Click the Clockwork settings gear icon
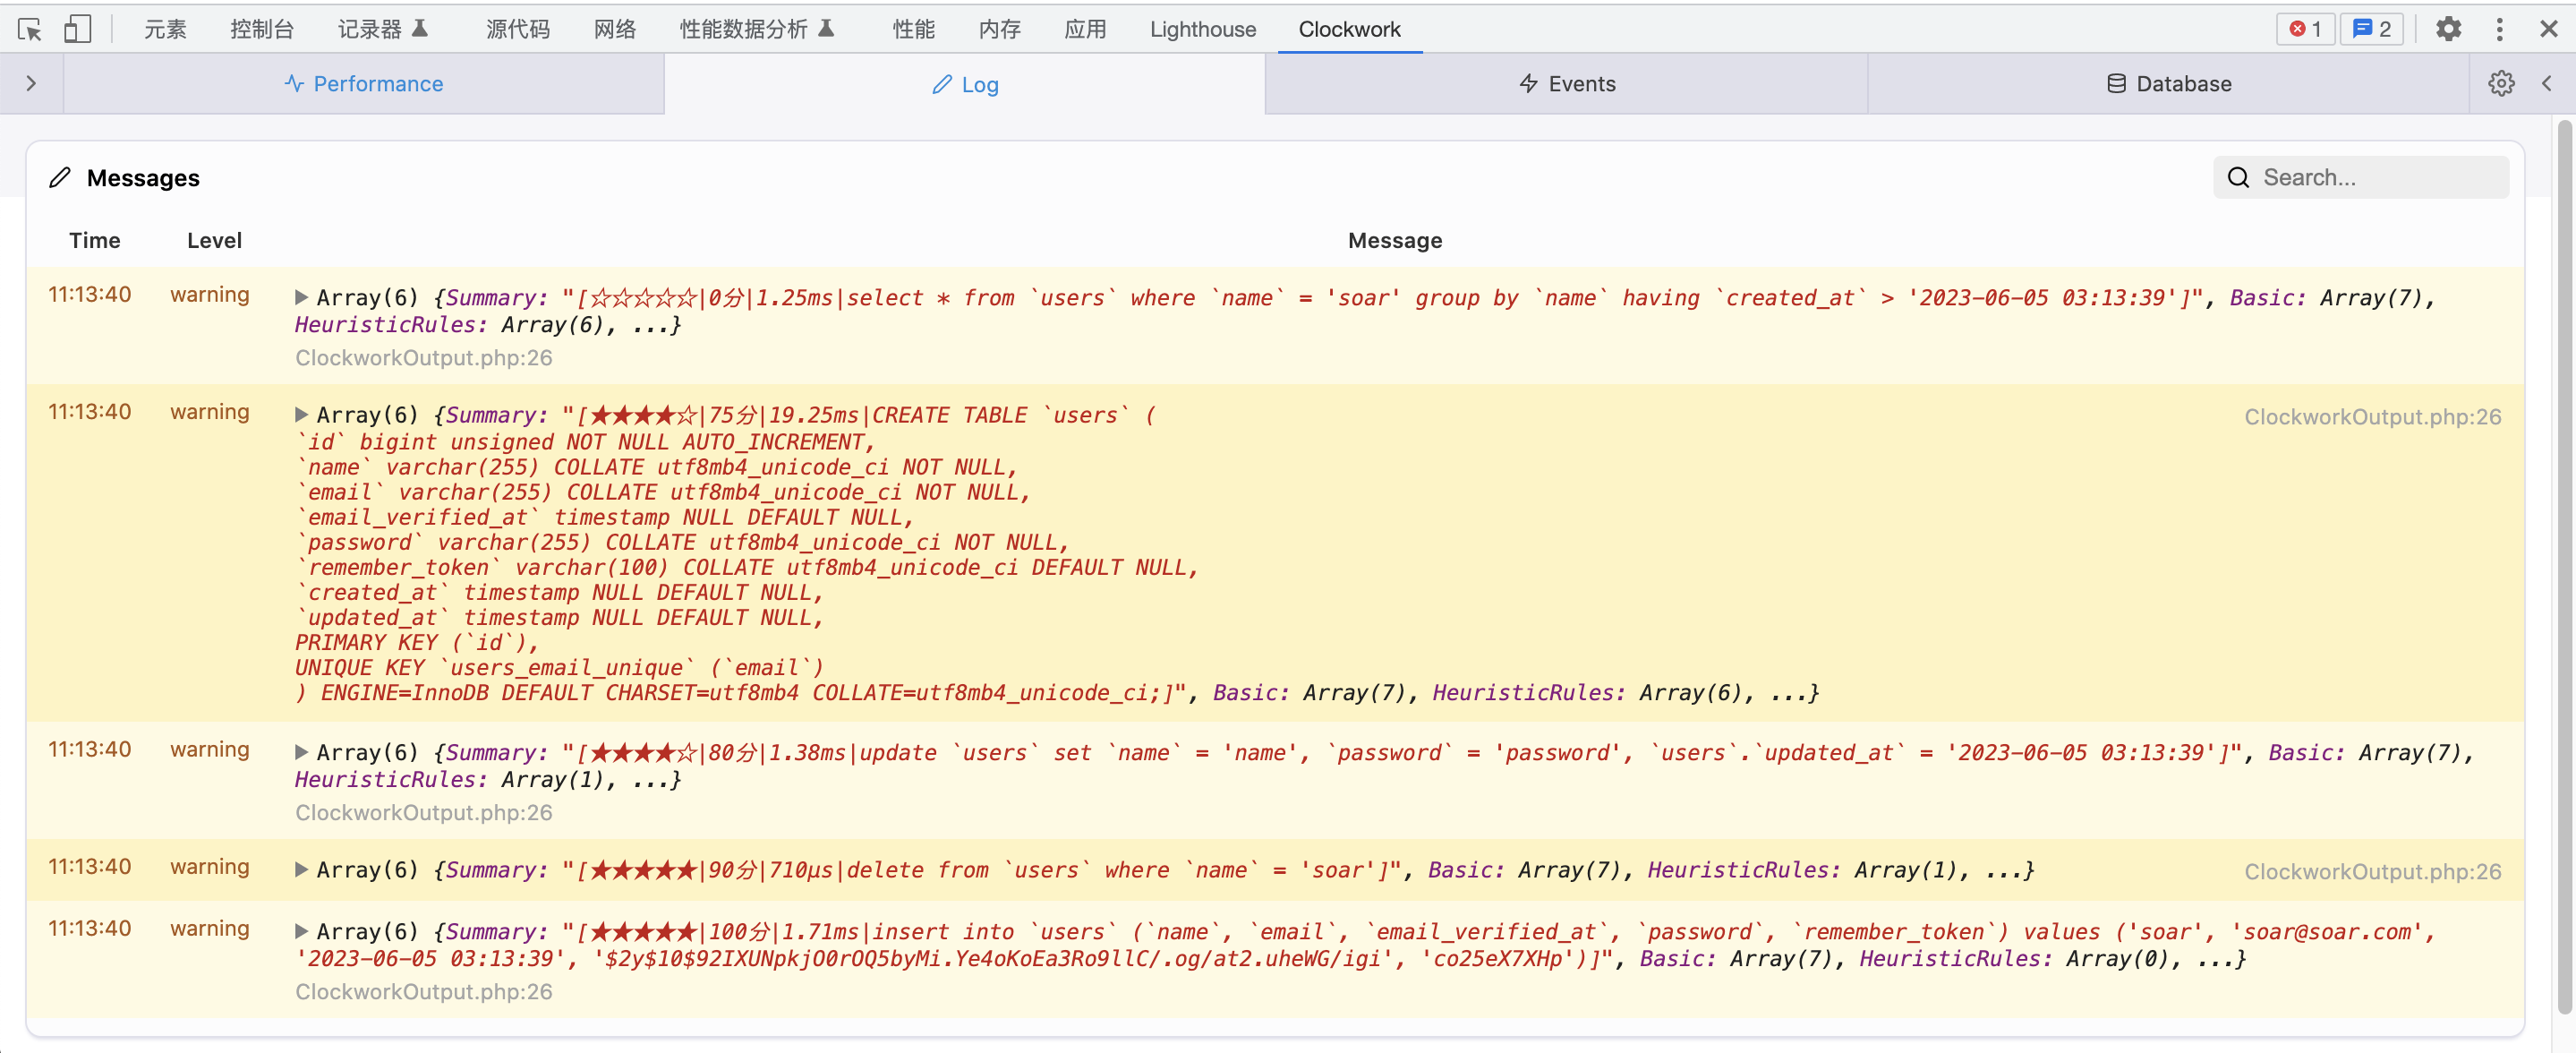This screenshot has width=2576, height=1053. 2502,82
